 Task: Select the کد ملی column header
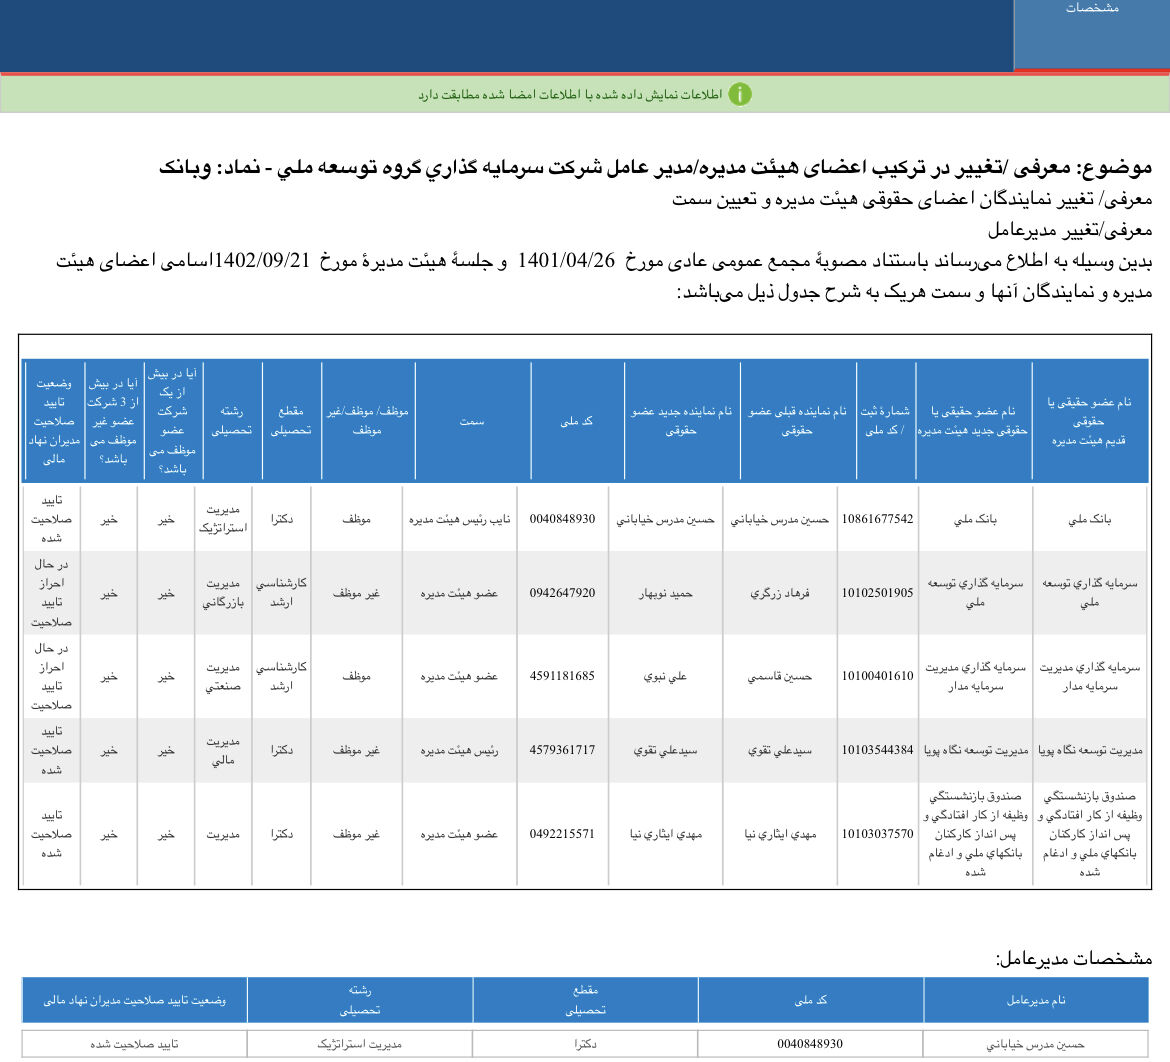point(578,420)
